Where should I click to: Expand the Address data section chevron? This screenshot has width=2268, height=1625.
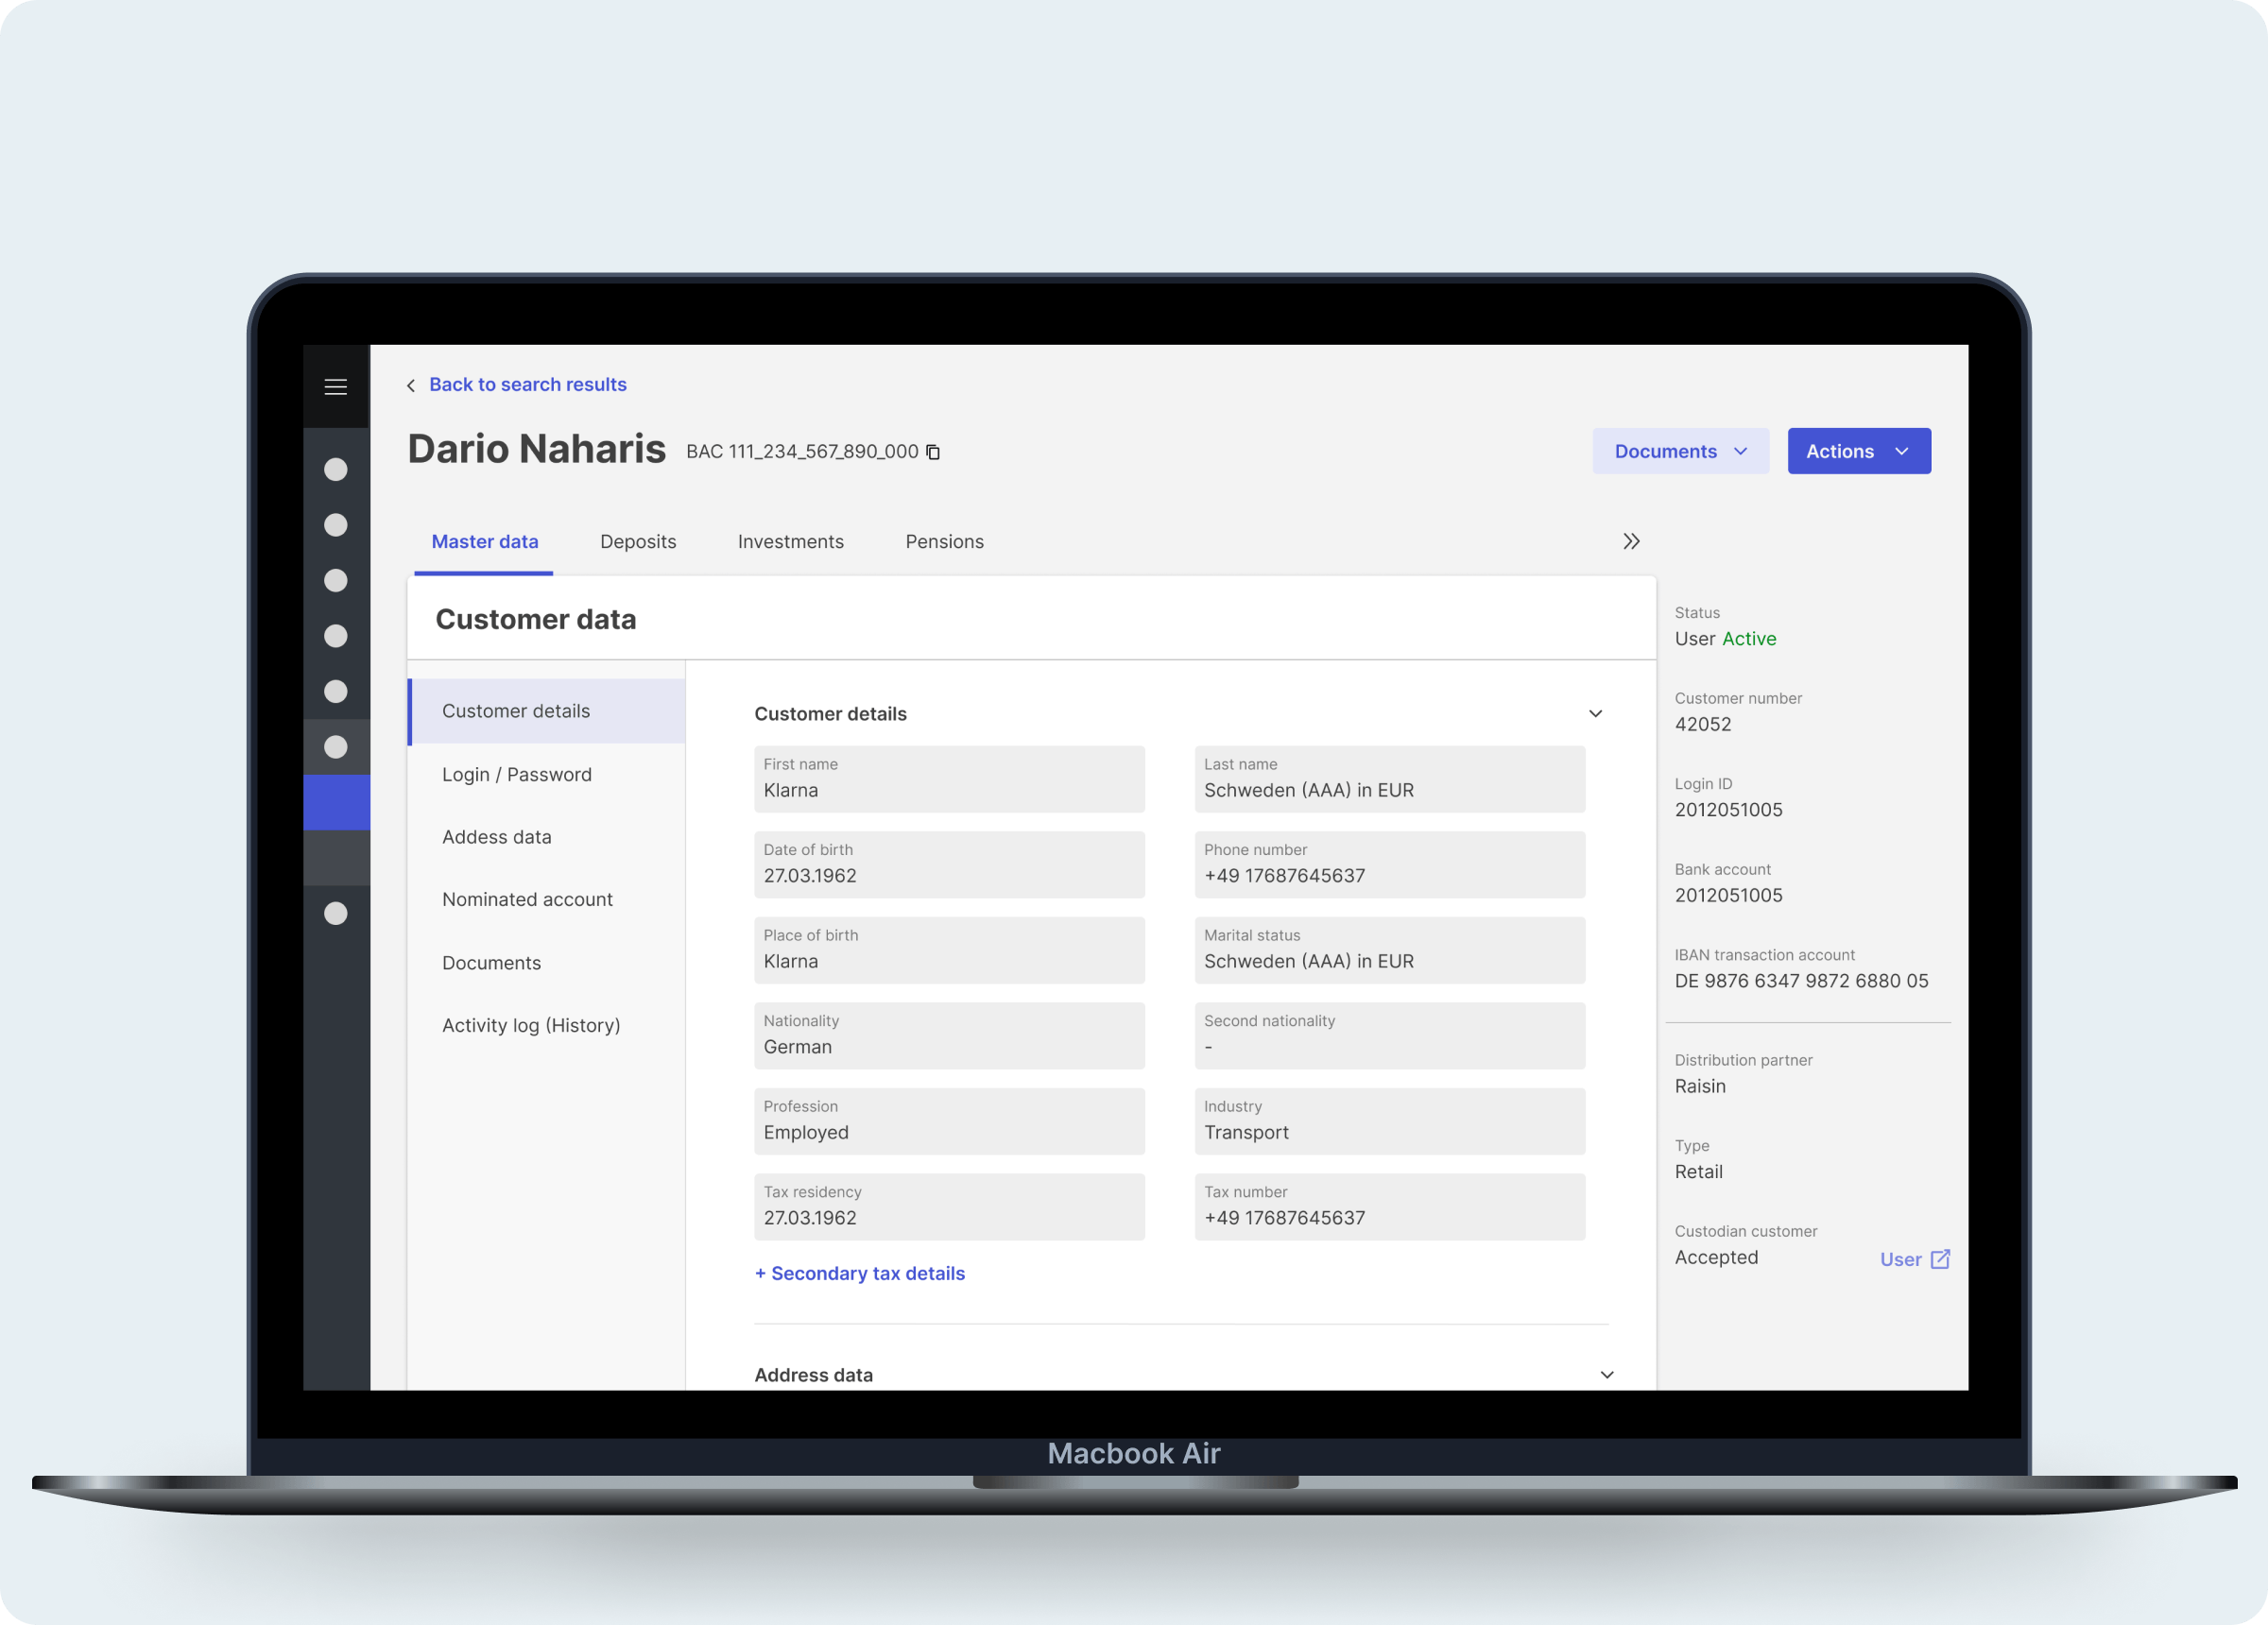click(1606, 1375)
